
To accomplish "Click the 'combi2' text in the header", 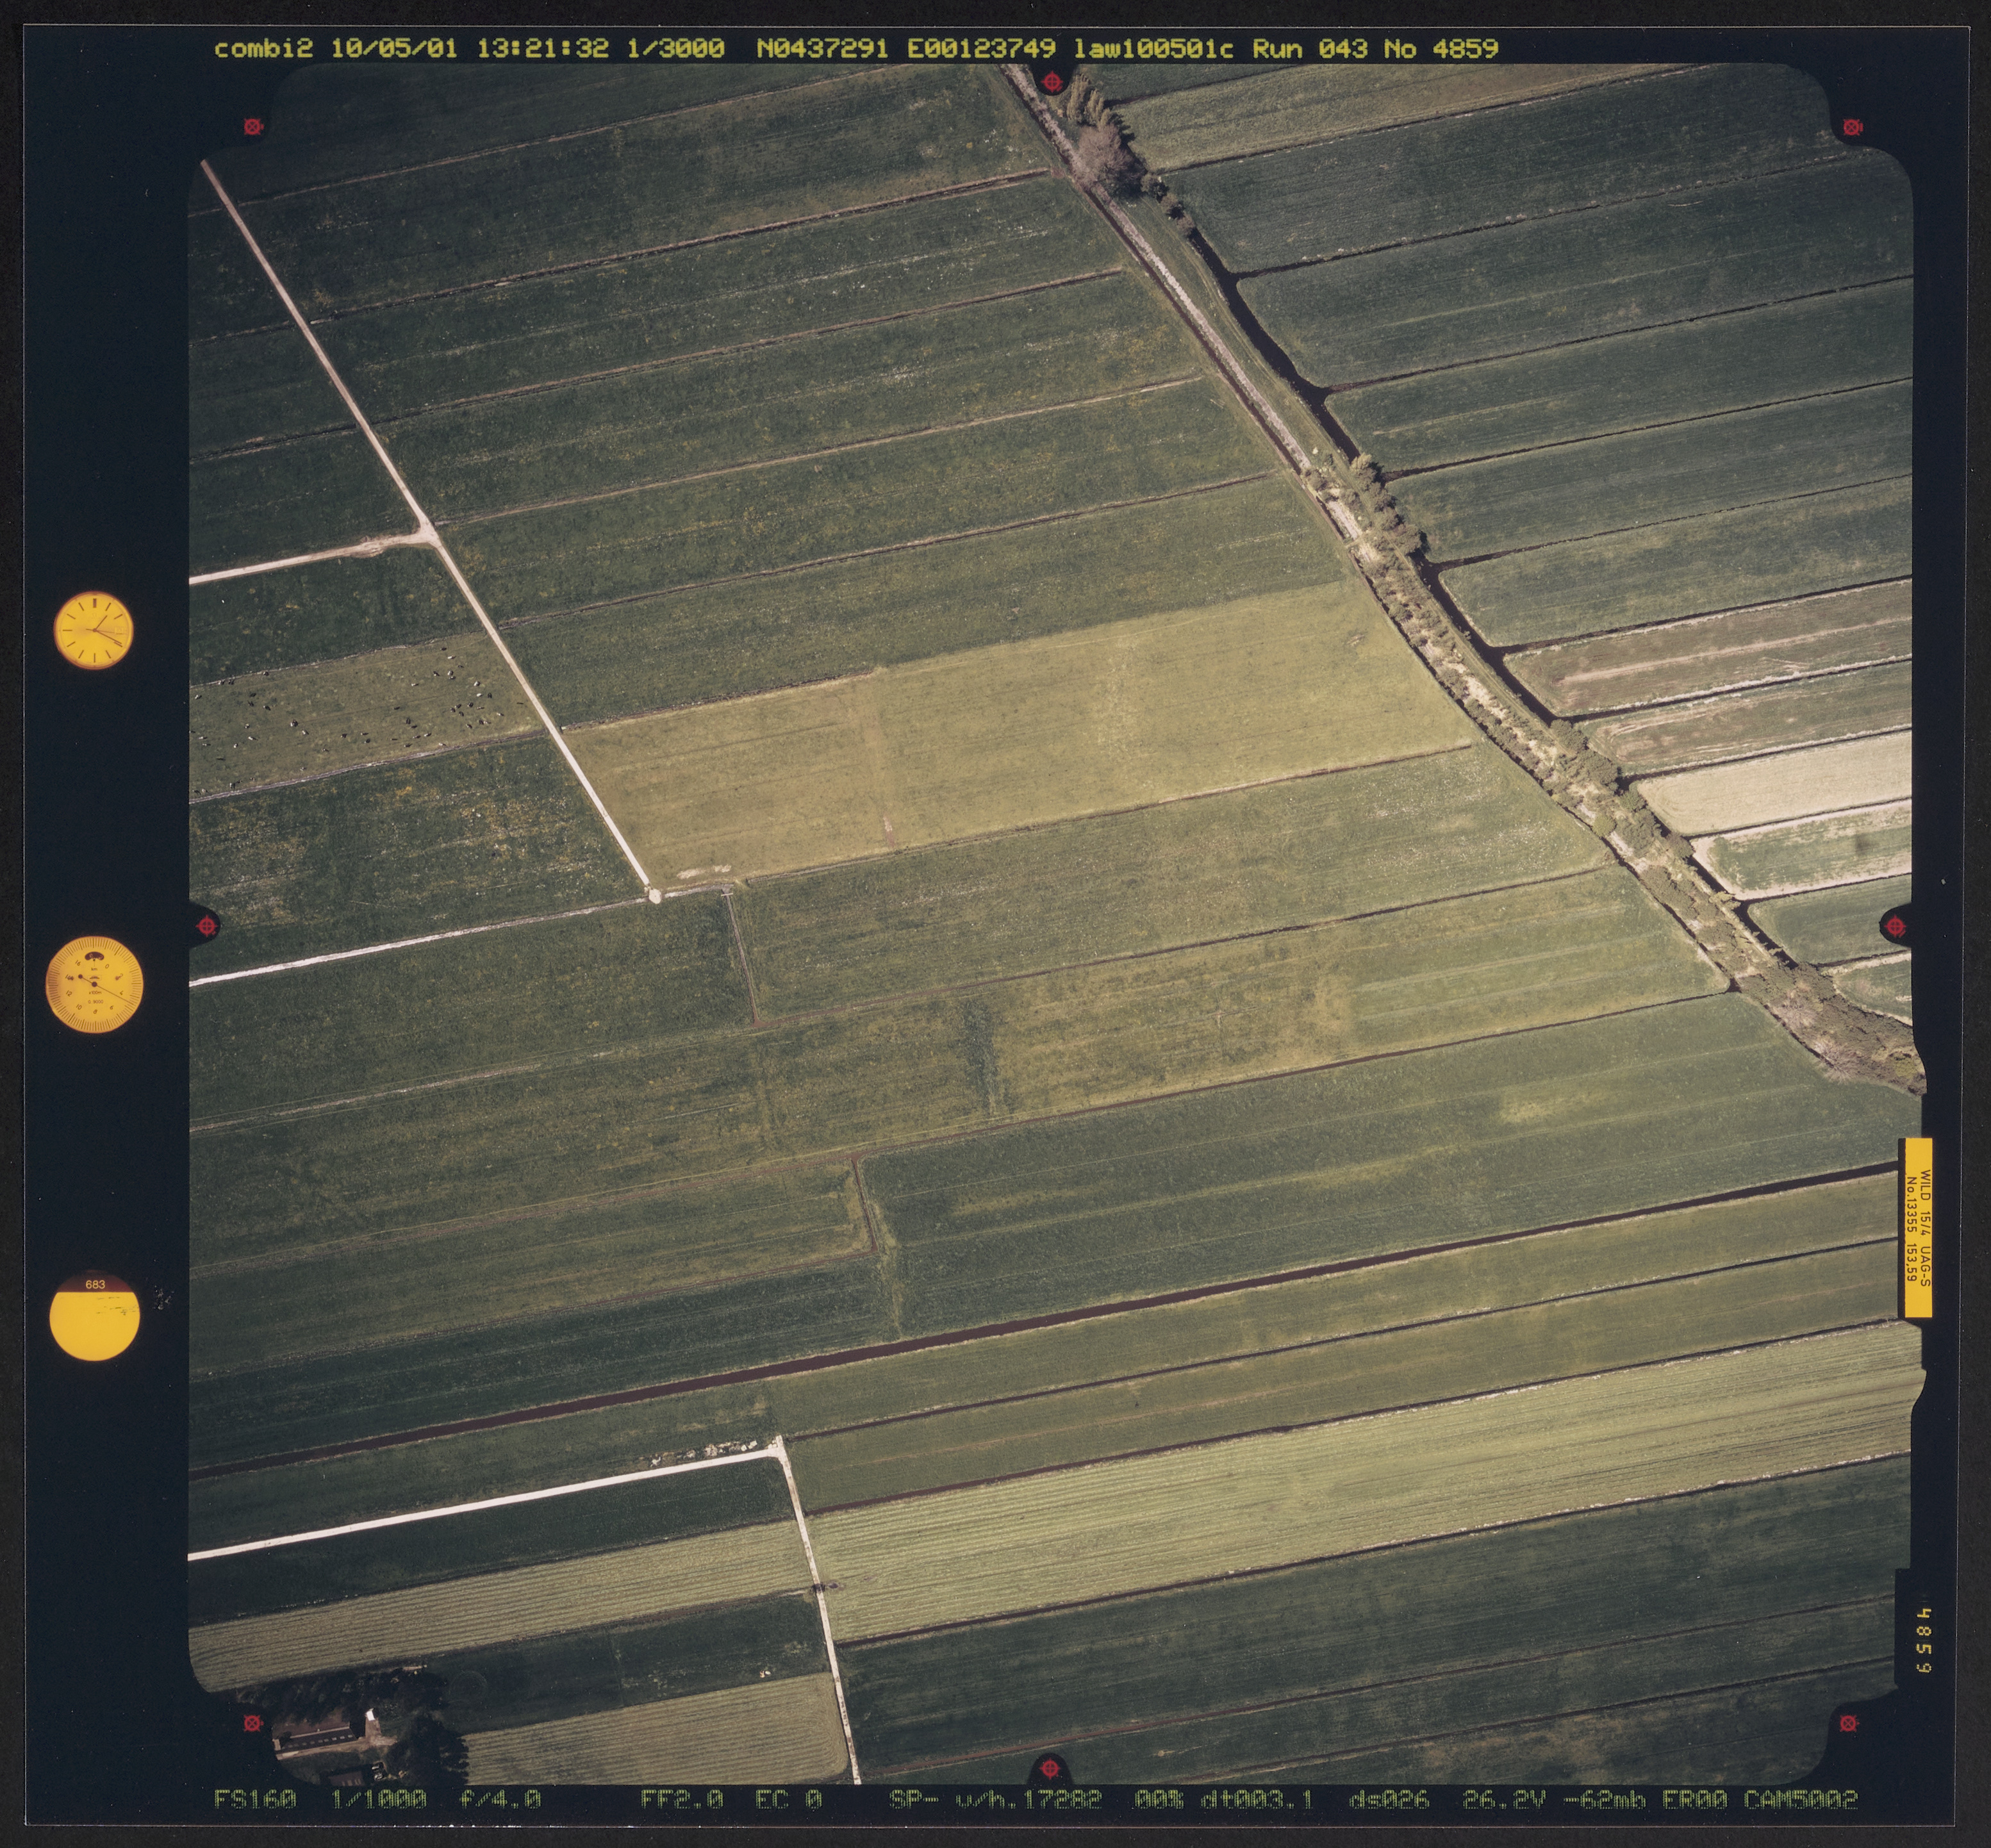I will coord(263,49).
